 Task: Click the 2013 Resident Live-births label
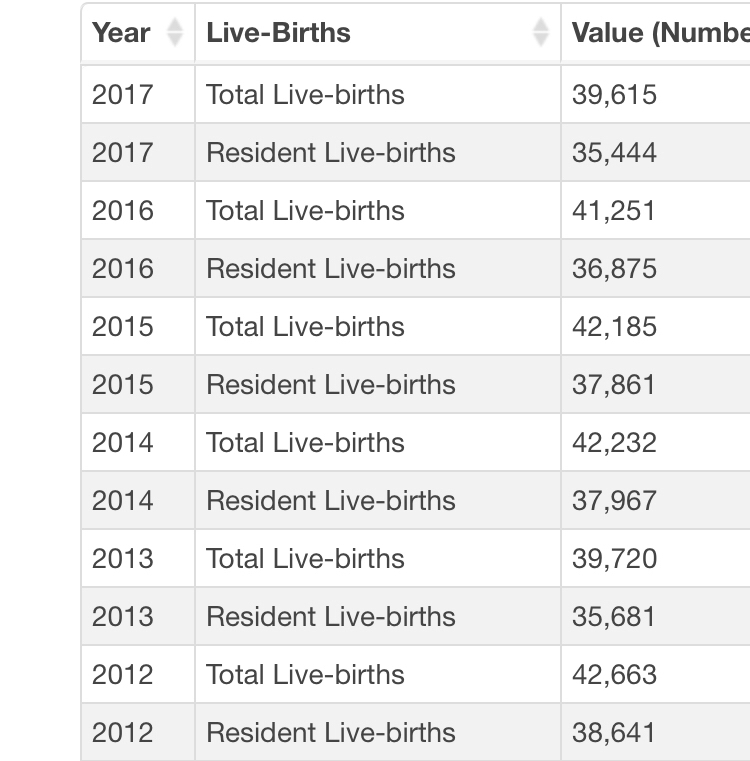tap(330, 617)
